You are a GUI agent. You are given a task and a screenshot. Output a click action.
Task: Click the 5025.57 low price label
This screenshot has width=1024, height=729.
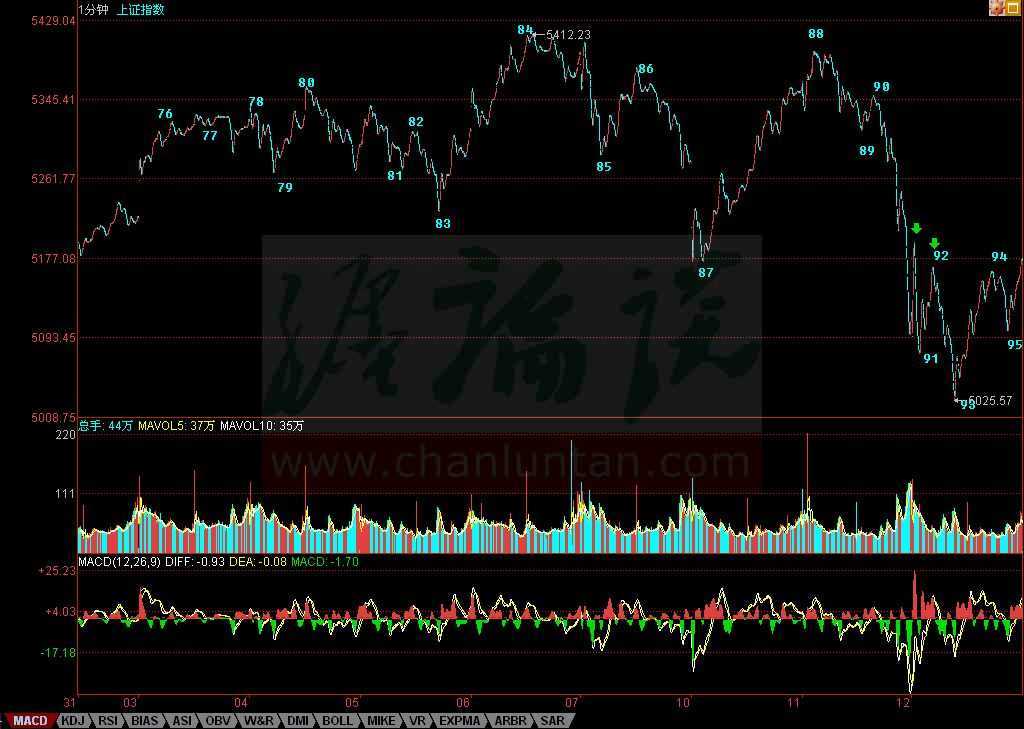click(990, 401)
